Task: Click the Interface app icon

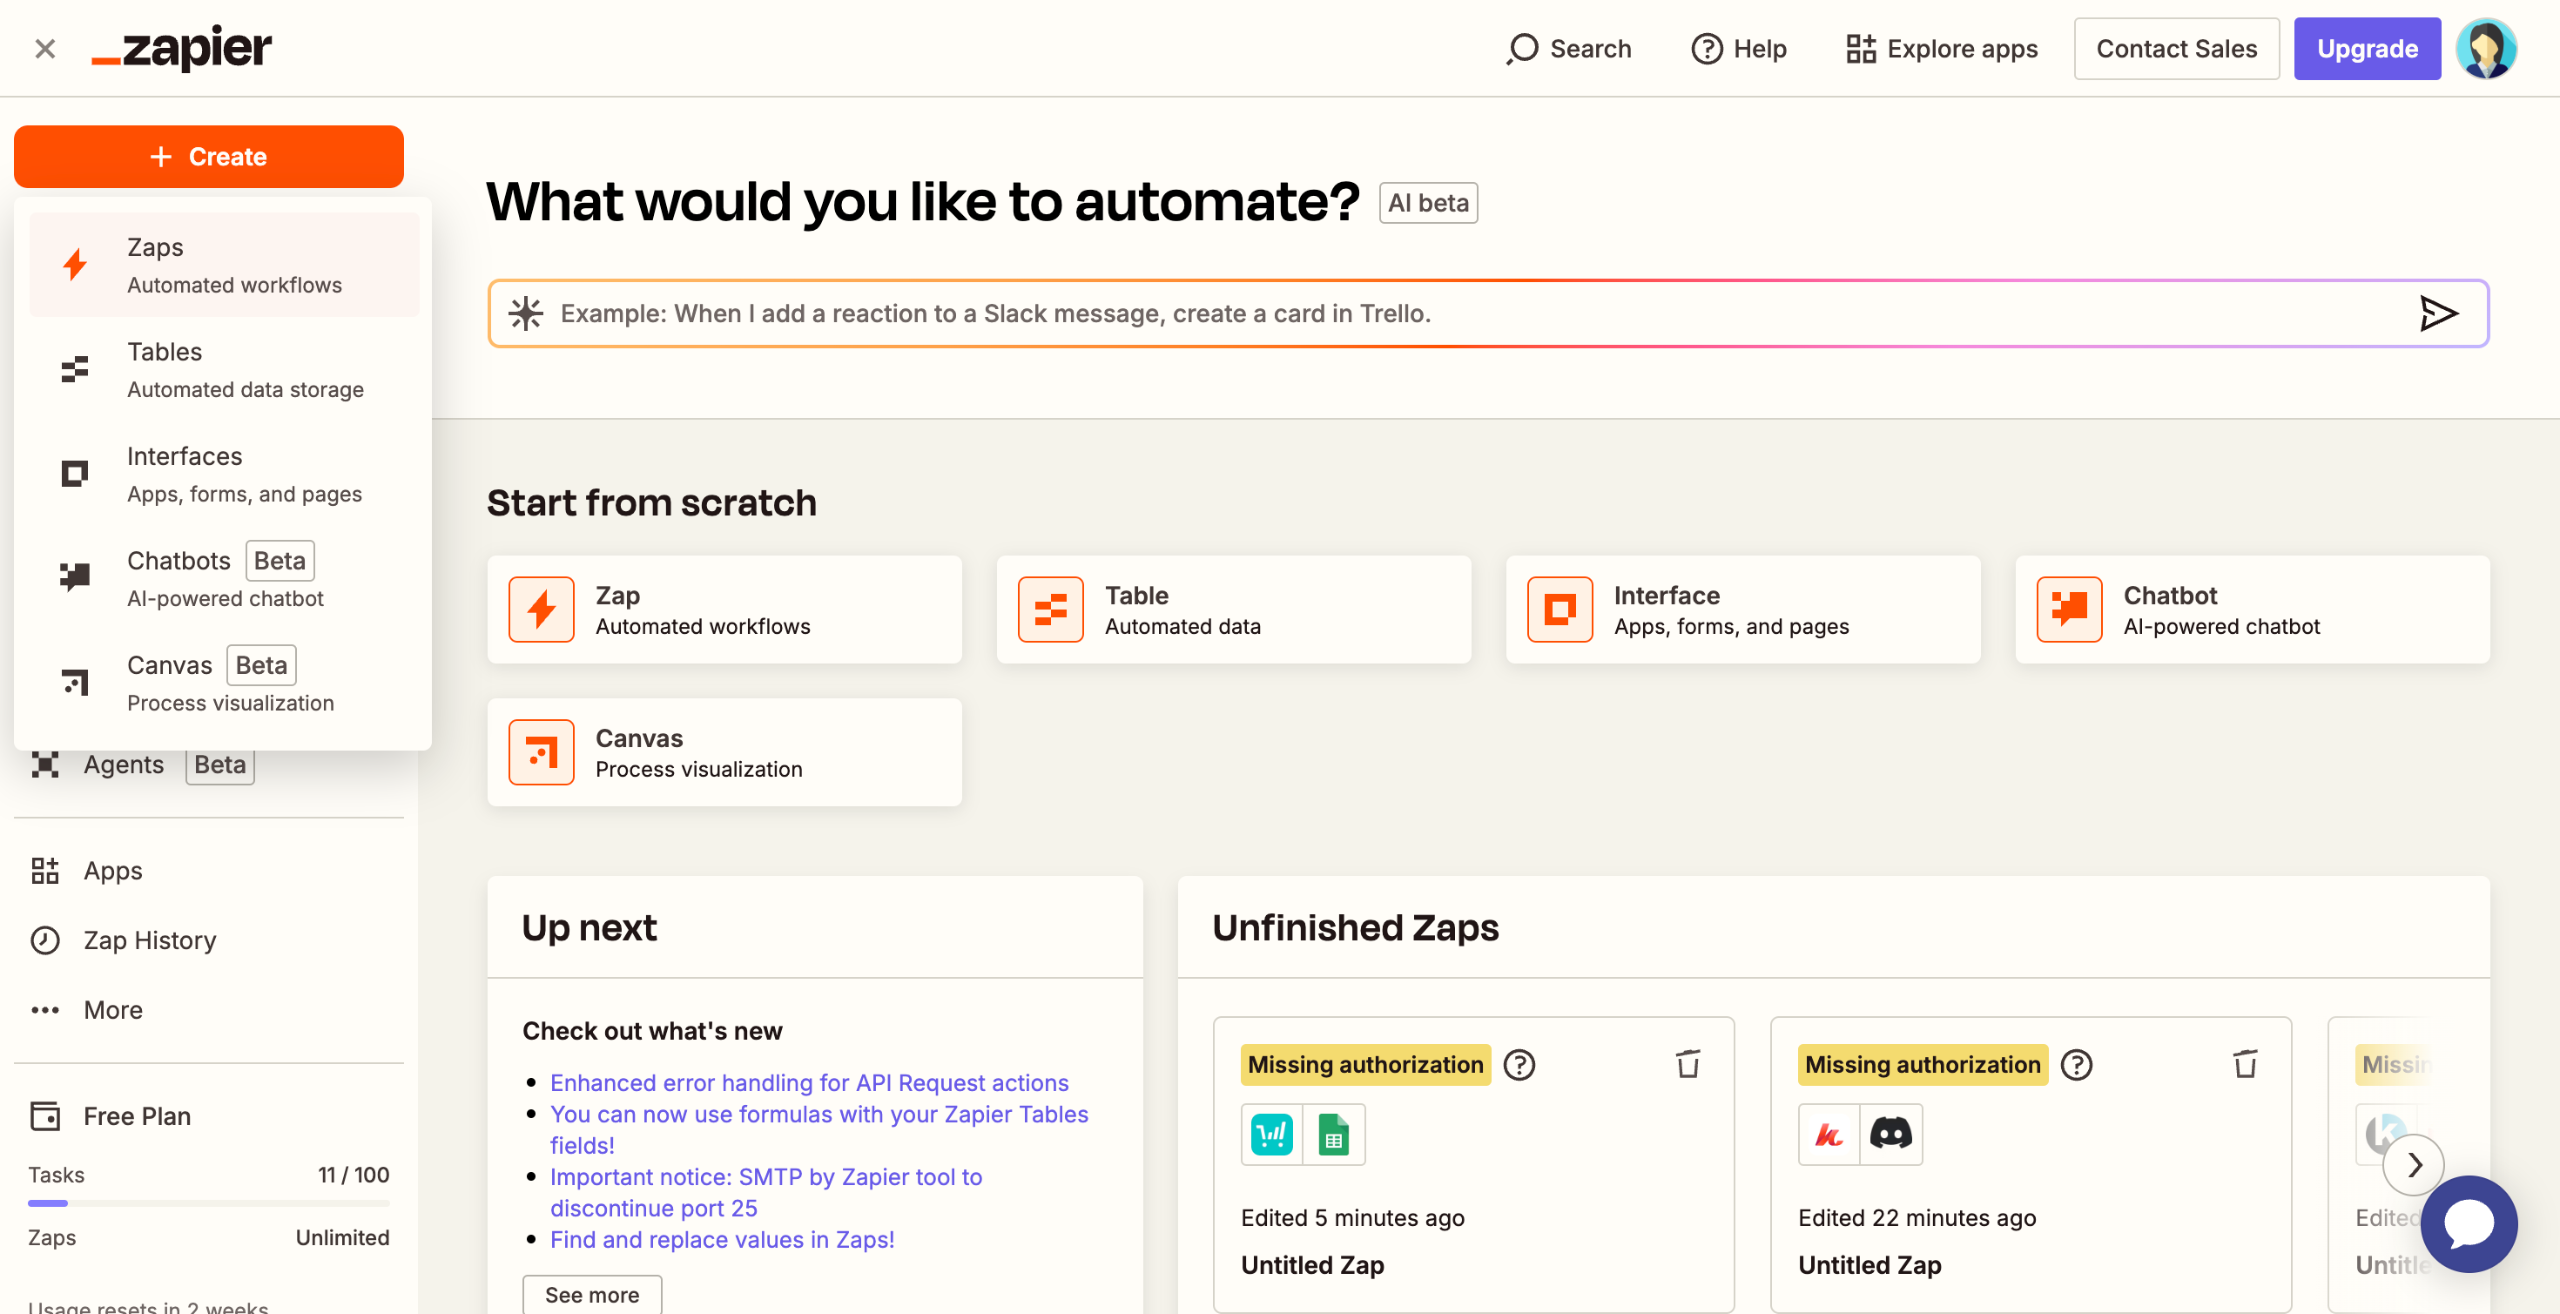Action: coord(1559,609)
